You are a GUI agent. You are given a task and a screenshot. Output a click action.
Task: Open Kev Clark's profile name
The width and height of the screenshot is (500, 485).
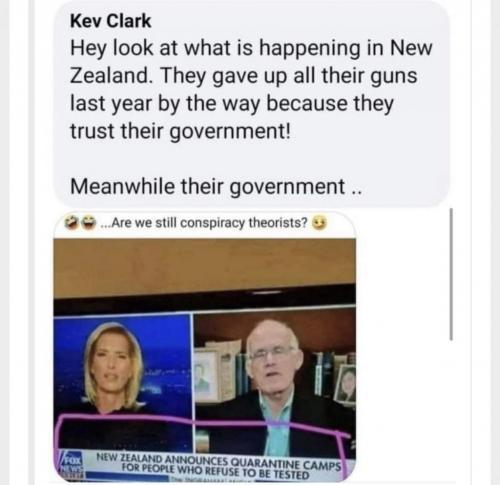click(111, 21)
